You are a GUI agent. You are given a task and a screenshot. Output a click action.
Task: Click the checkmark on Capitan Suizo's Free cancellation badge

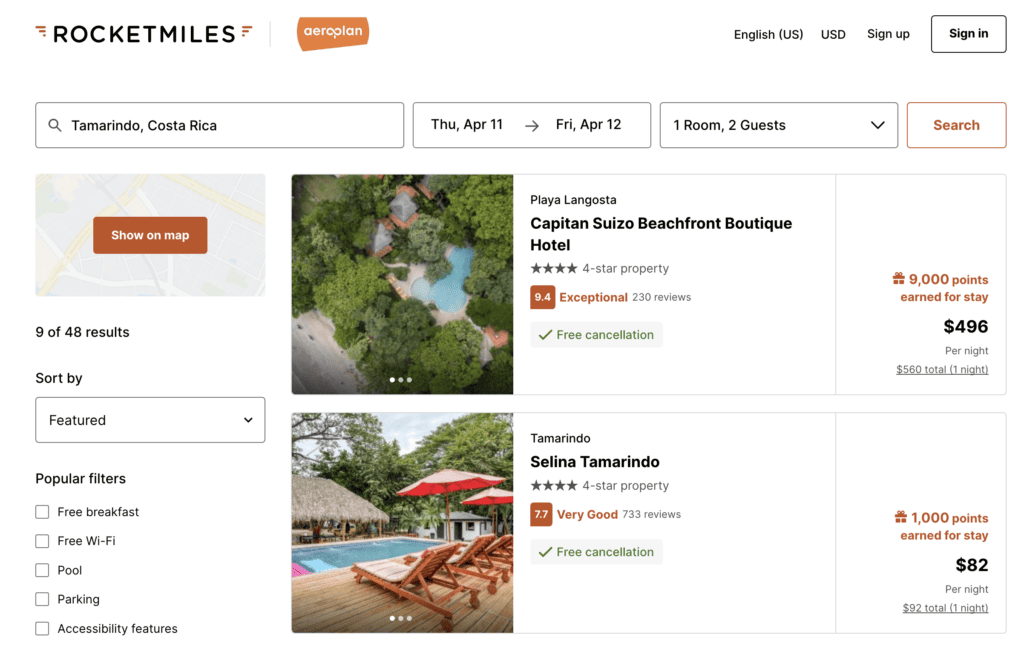click(x=546, y=334)
